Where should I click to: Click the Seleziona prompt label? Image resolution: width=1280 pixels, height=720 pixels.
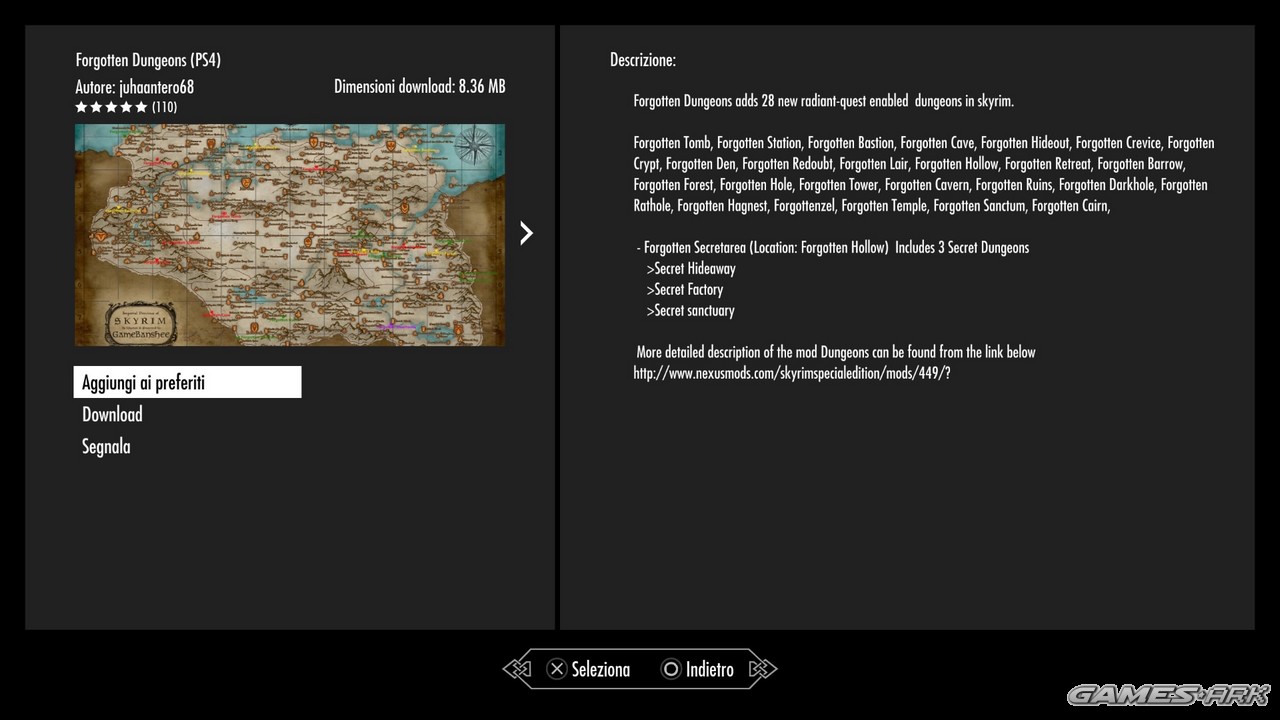(x=601, y=670)
